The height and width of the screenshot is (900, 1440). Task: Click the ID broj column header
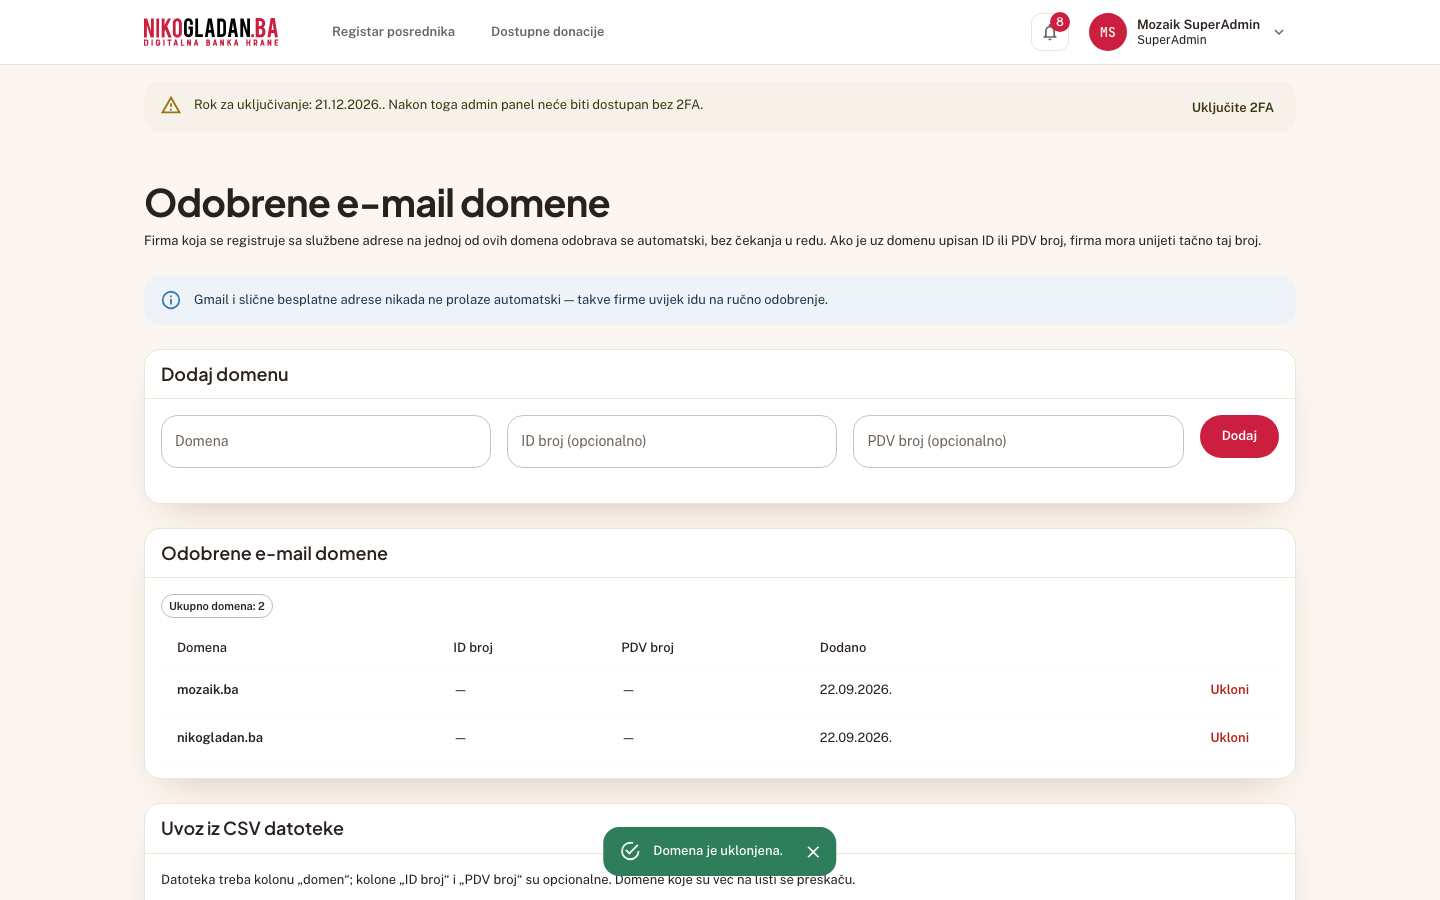473,647
